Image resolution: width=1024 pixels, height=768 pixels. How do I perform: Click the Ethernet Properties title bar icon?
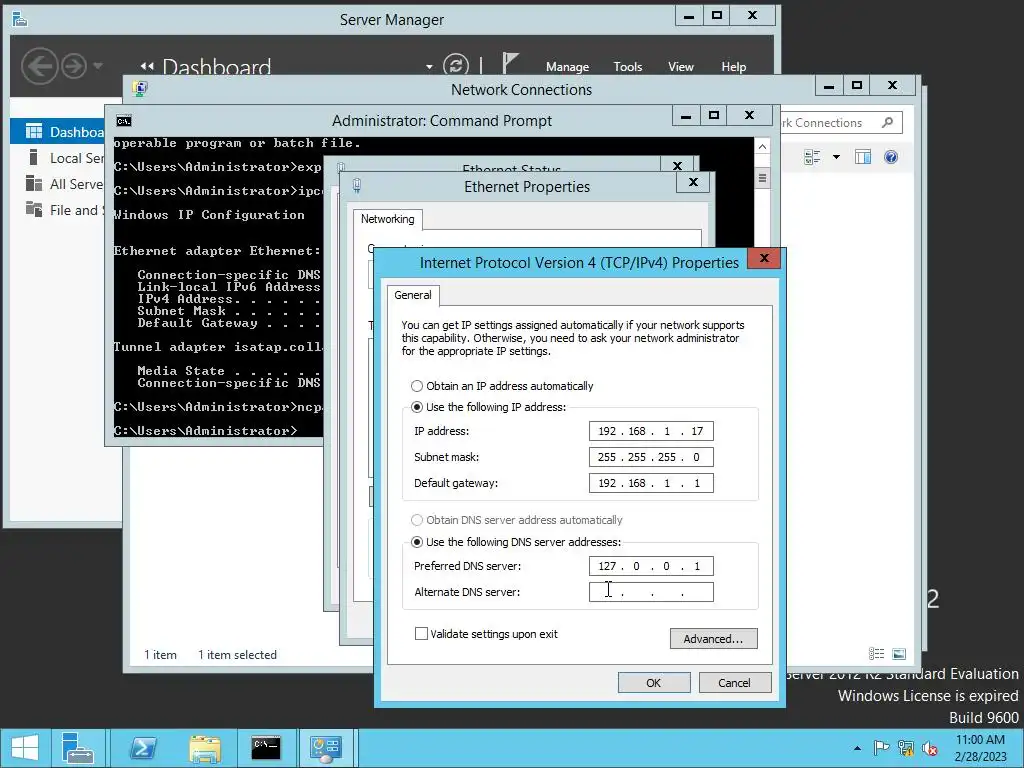(357, 186)
